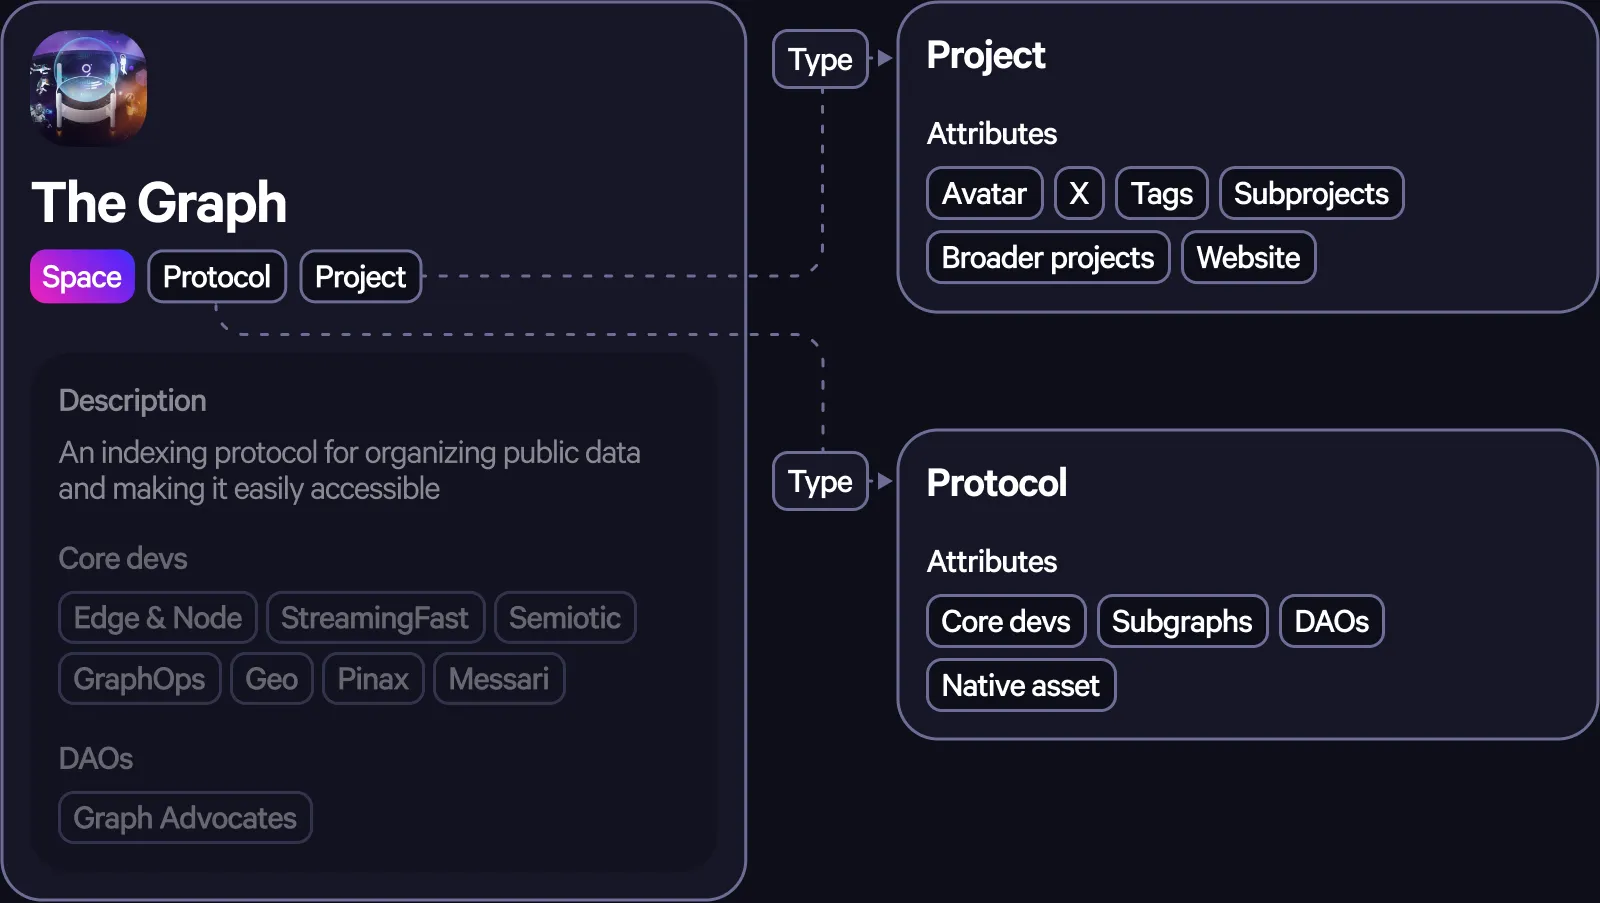Open the Subprojects attribute chip
The image size is (1600, 903).
coord(1312,193)
